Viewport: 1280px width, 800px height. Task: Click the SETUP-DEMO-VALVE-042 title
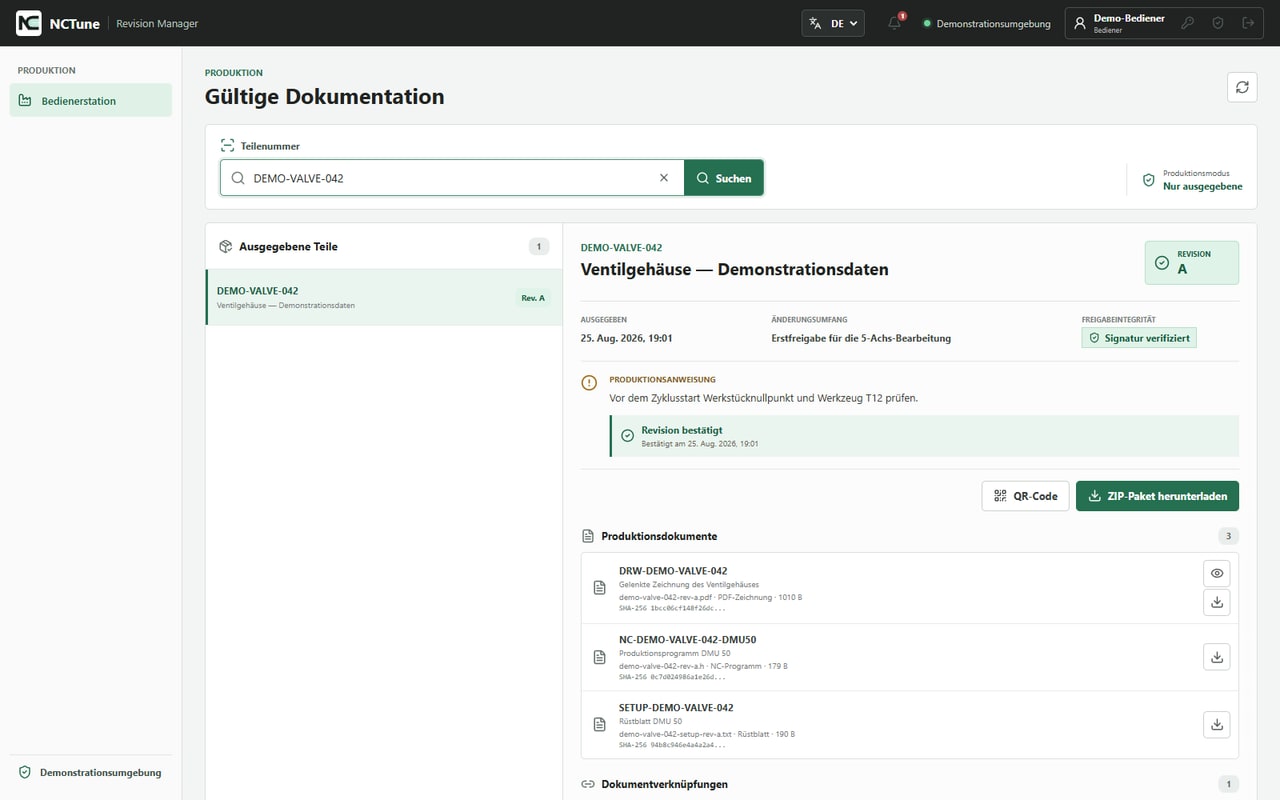pyautogui.click(x=676, y=707)
